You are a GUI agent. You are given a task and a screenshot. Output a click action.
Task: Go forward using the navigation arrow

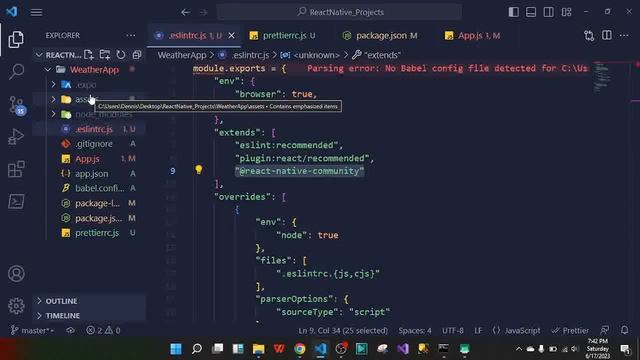pos(203,12)
